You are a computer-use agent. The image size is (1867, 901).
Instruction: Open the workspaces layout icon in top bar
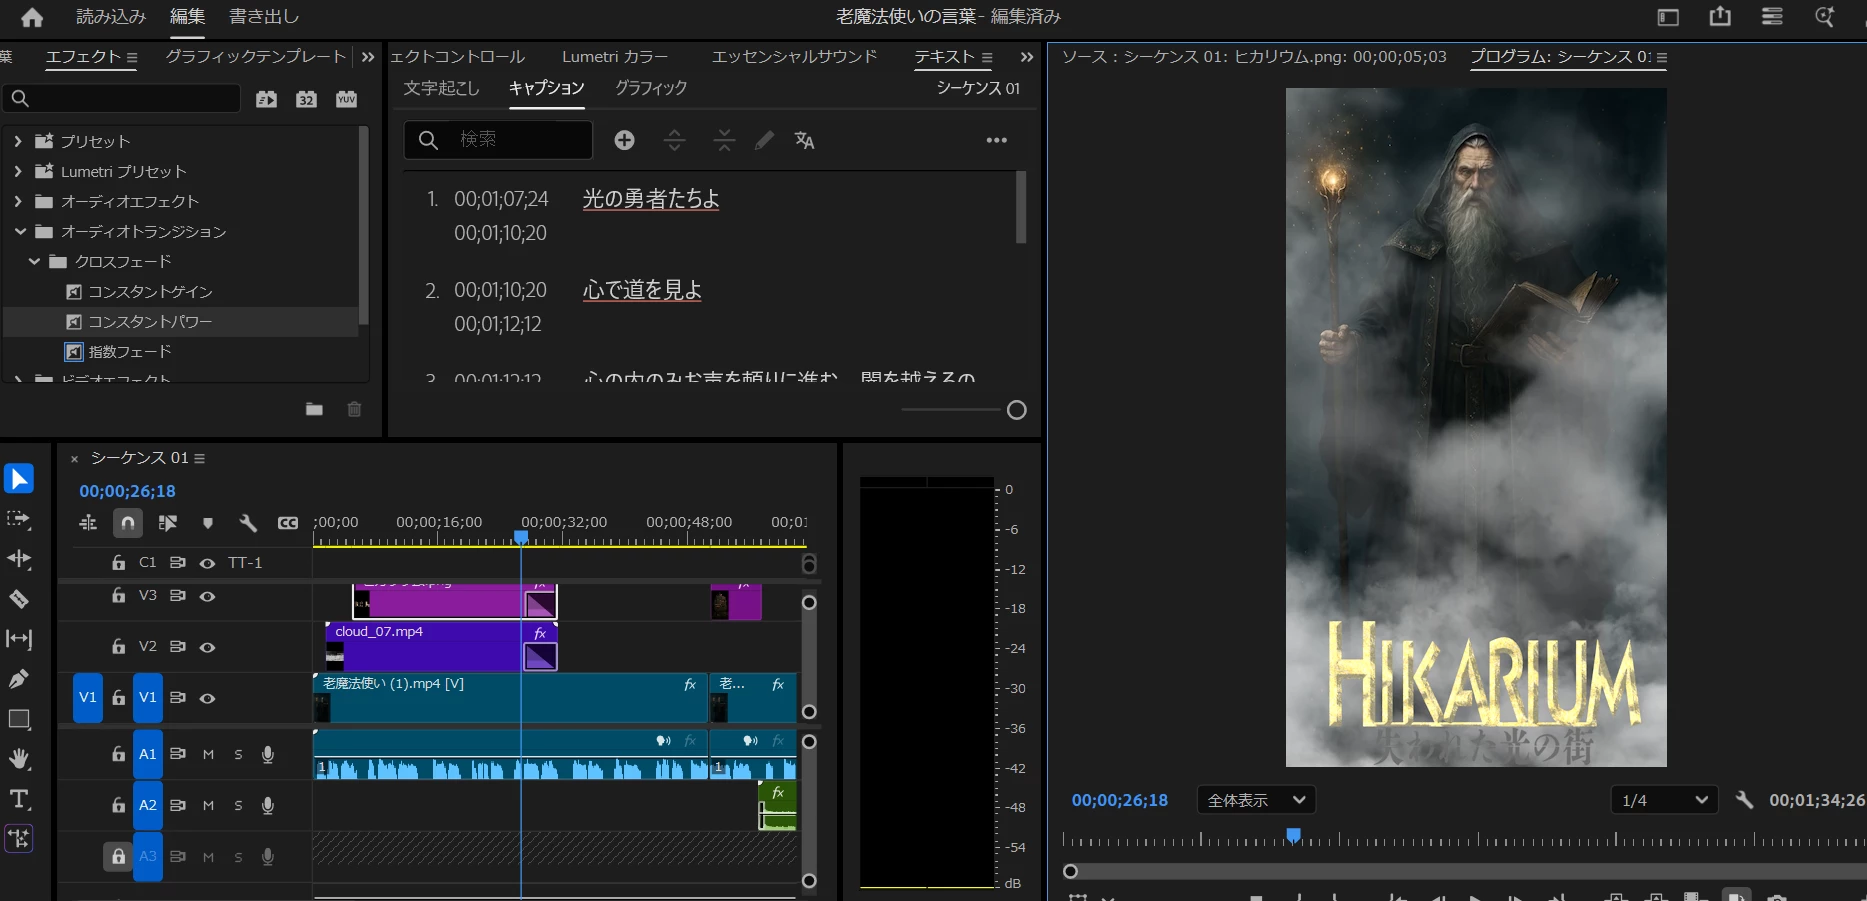[1668, 16]
